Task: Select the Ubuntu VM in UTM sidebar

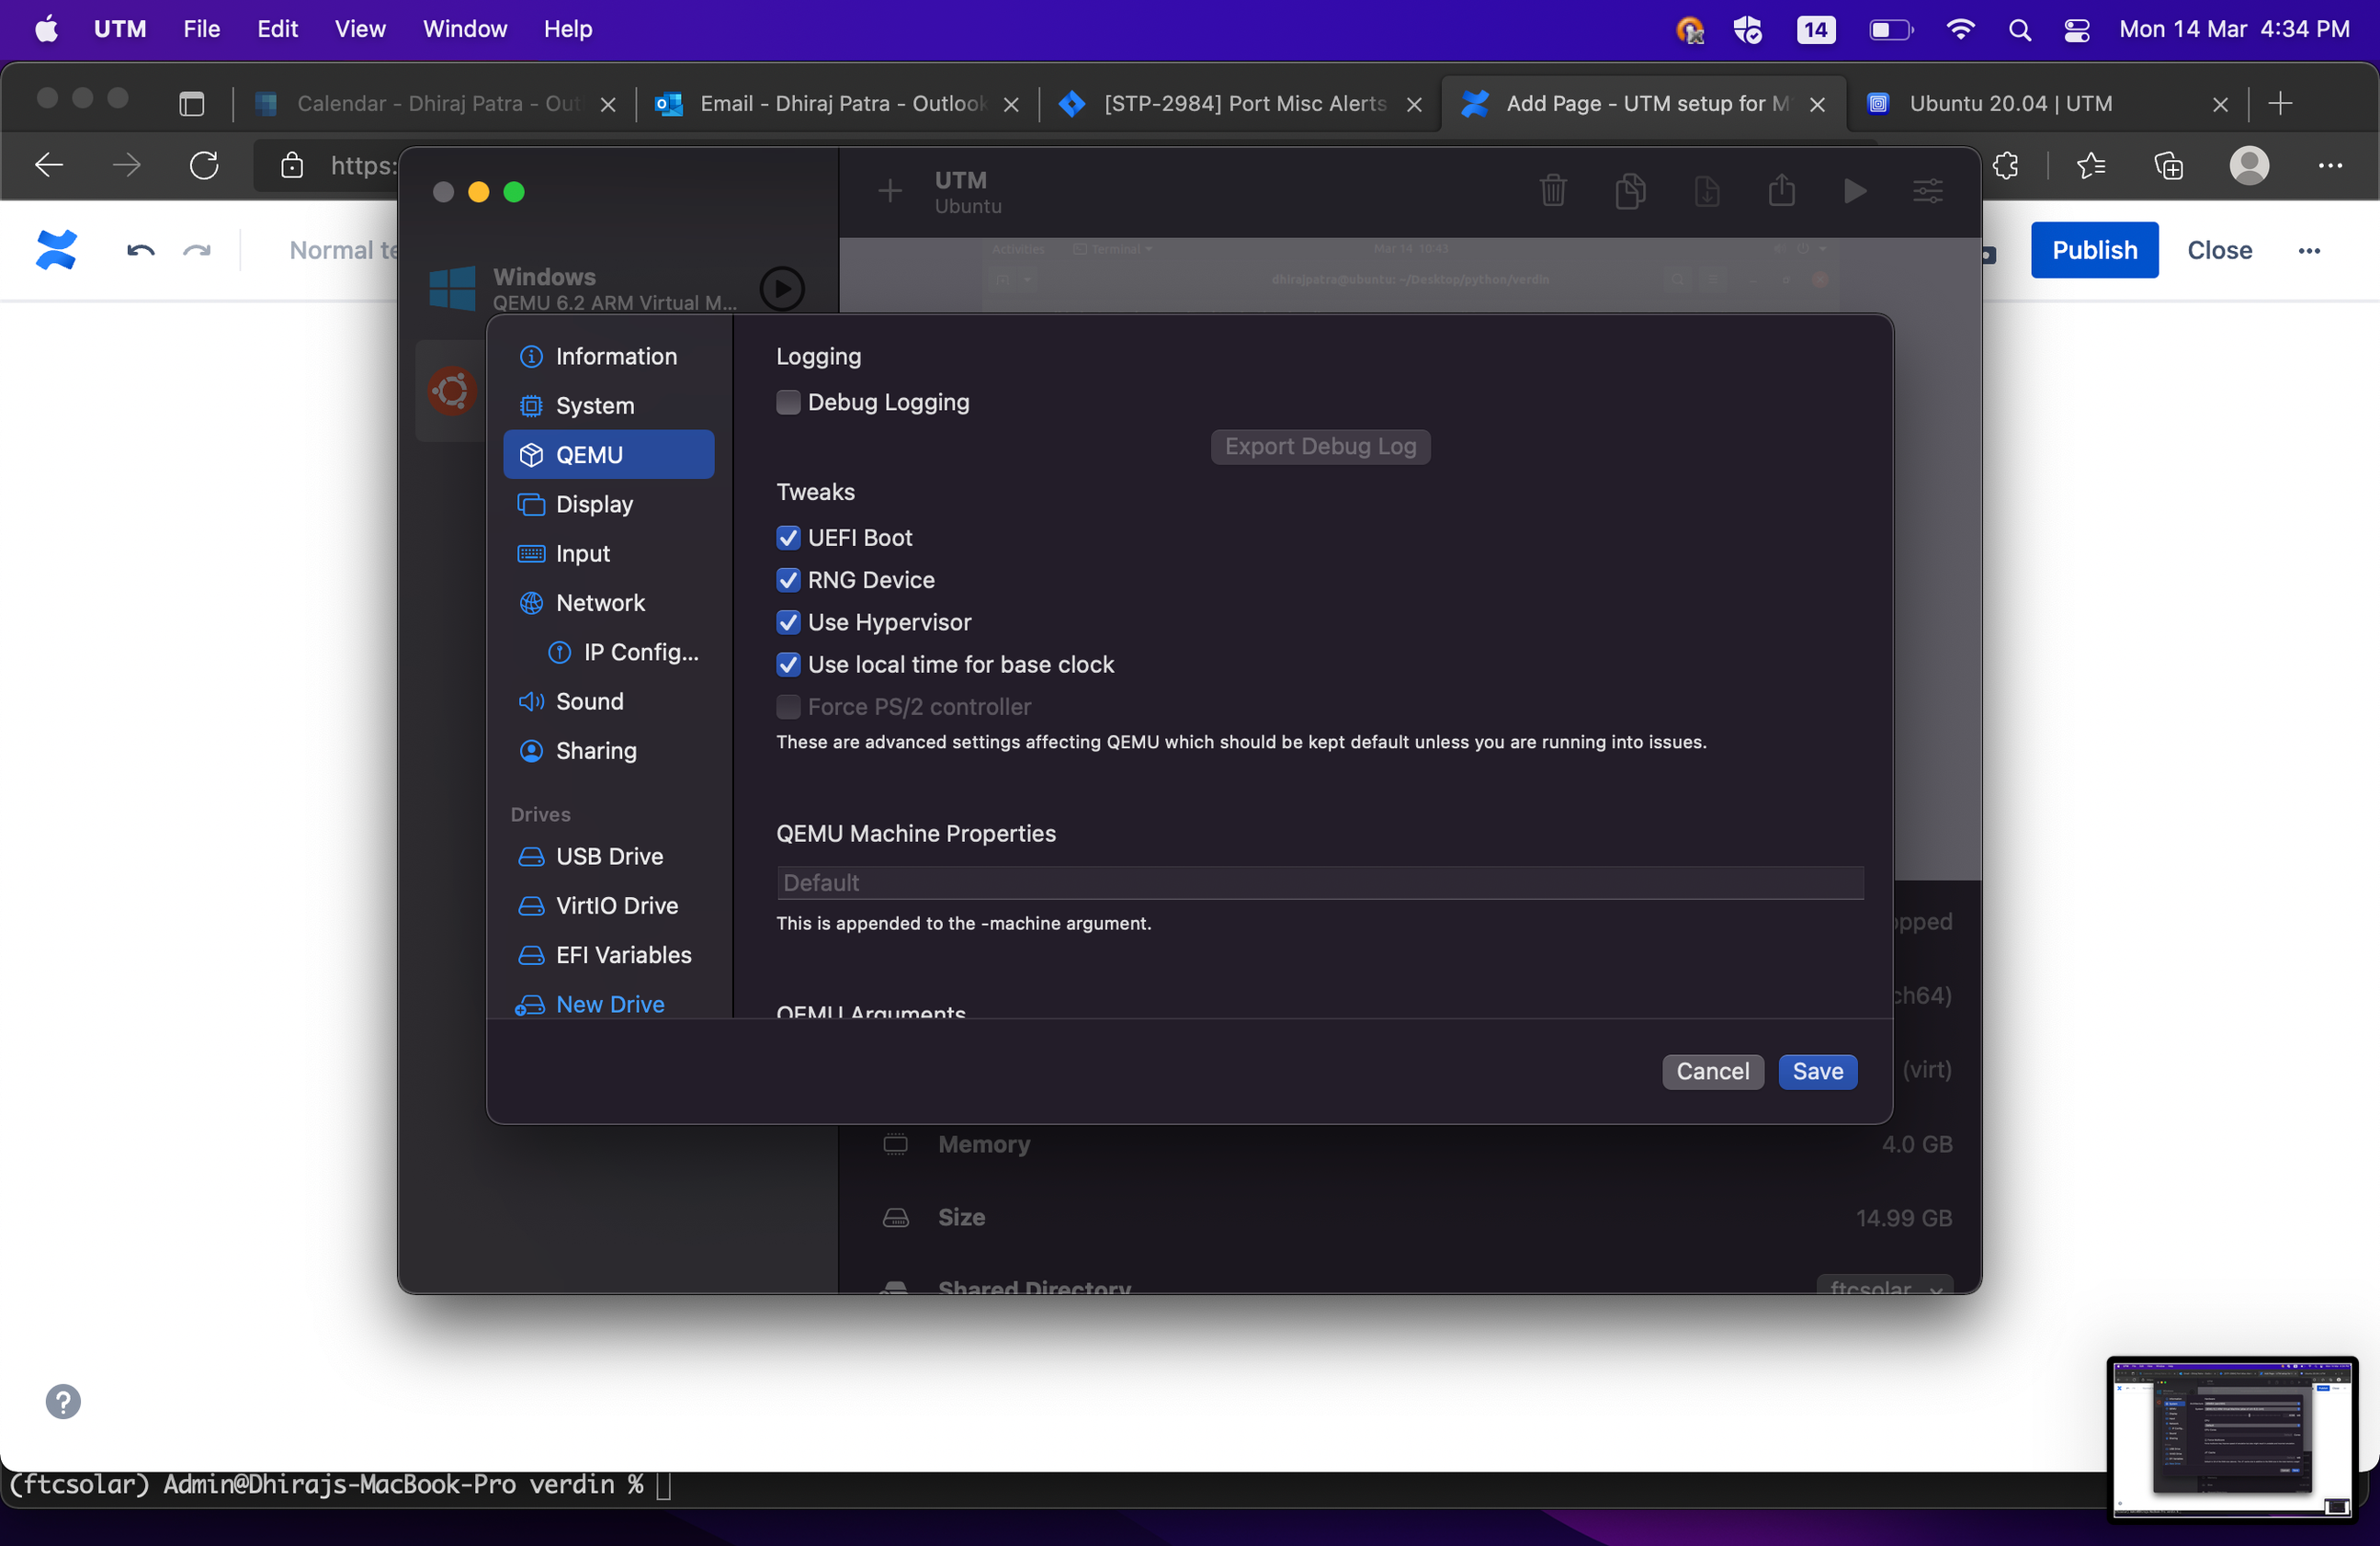Action: coord(451,390)
